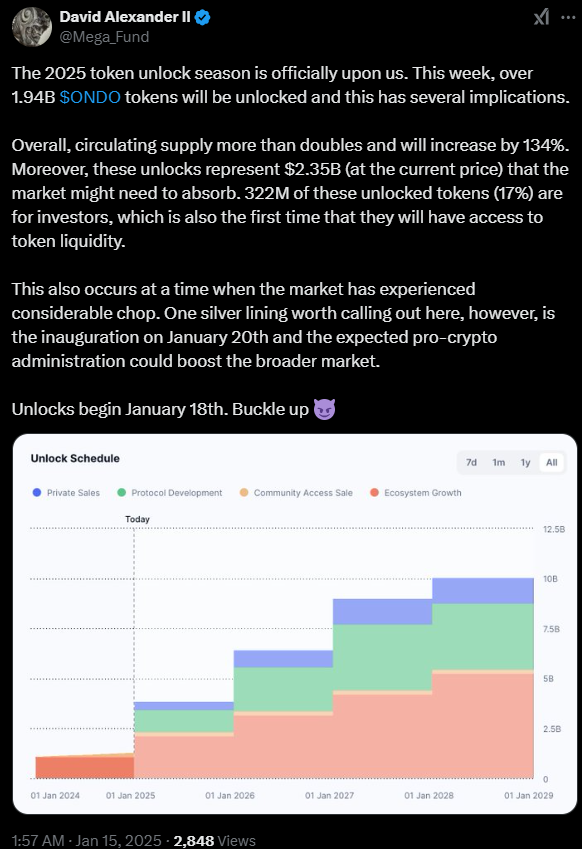Select the 1y range tab
582x849 pixels.
(x=525, y=462)
